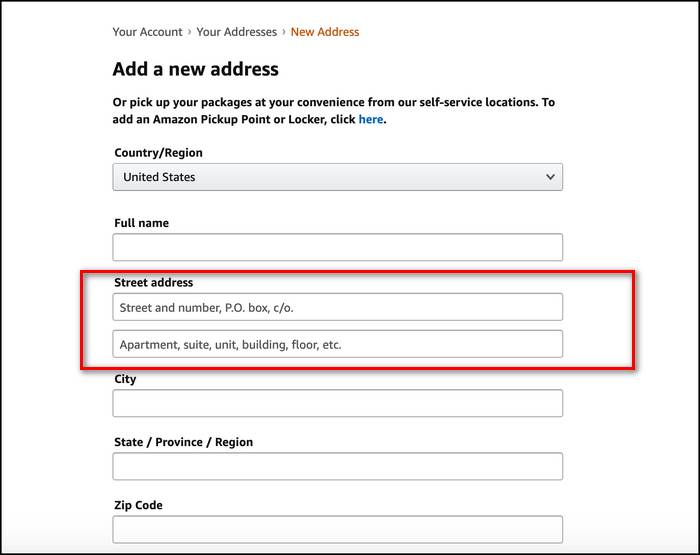Image resolution: width=700 pixels, height=555 pixels.
Task: Go to Your Addresses breadcrumb
Action: [236, 32]
